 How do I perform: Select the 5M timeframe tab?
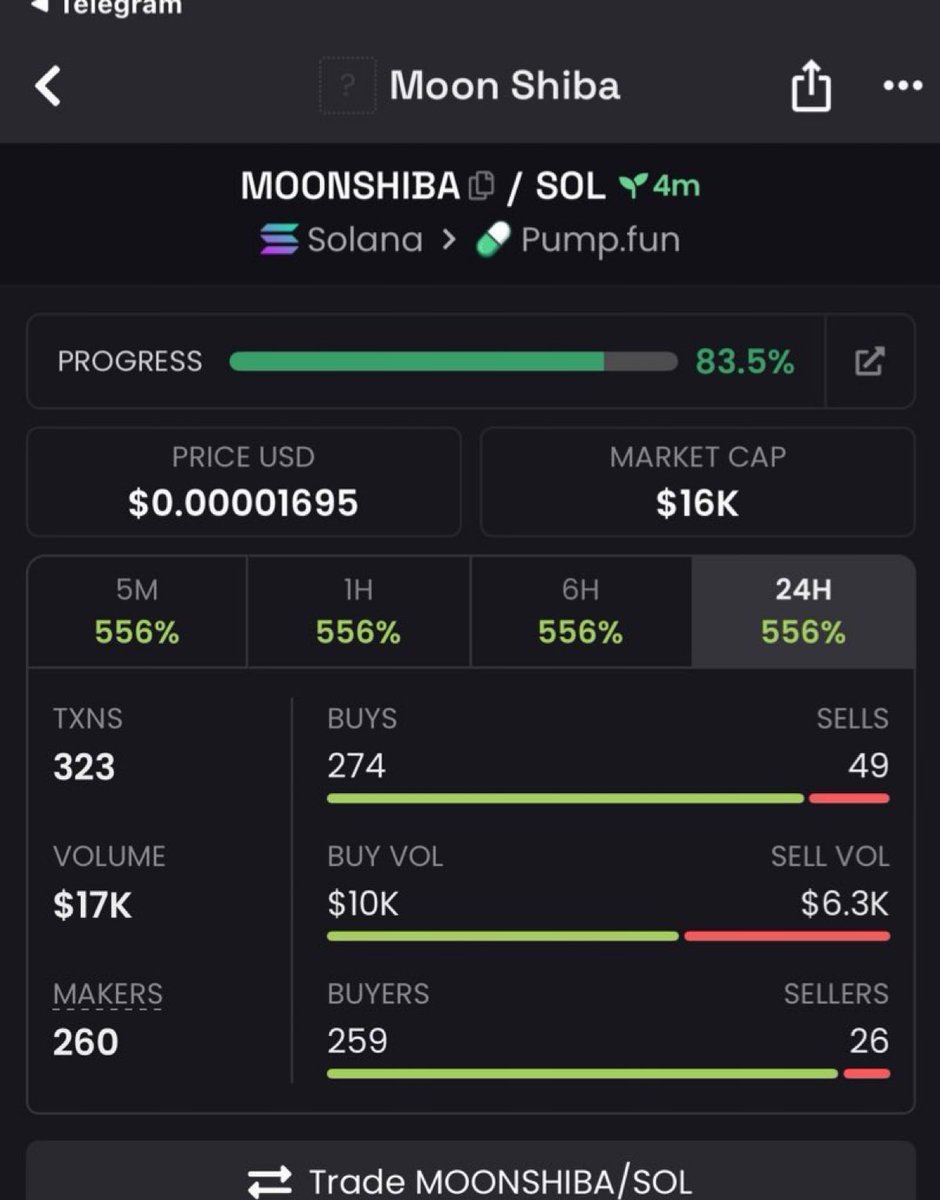tap(137, 611)
